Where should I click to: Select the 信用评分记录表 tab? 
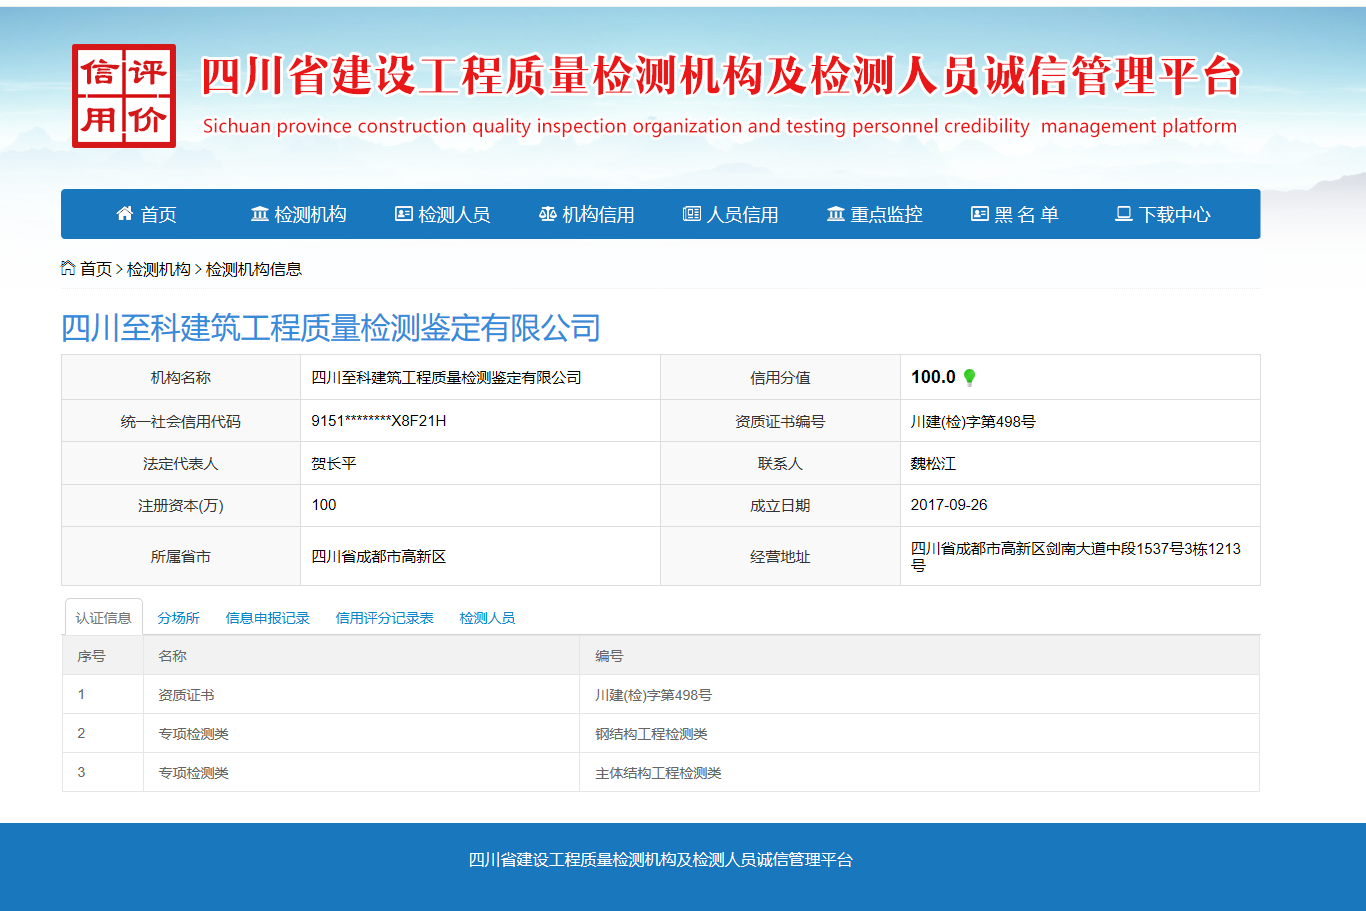(x=384, y=618)
